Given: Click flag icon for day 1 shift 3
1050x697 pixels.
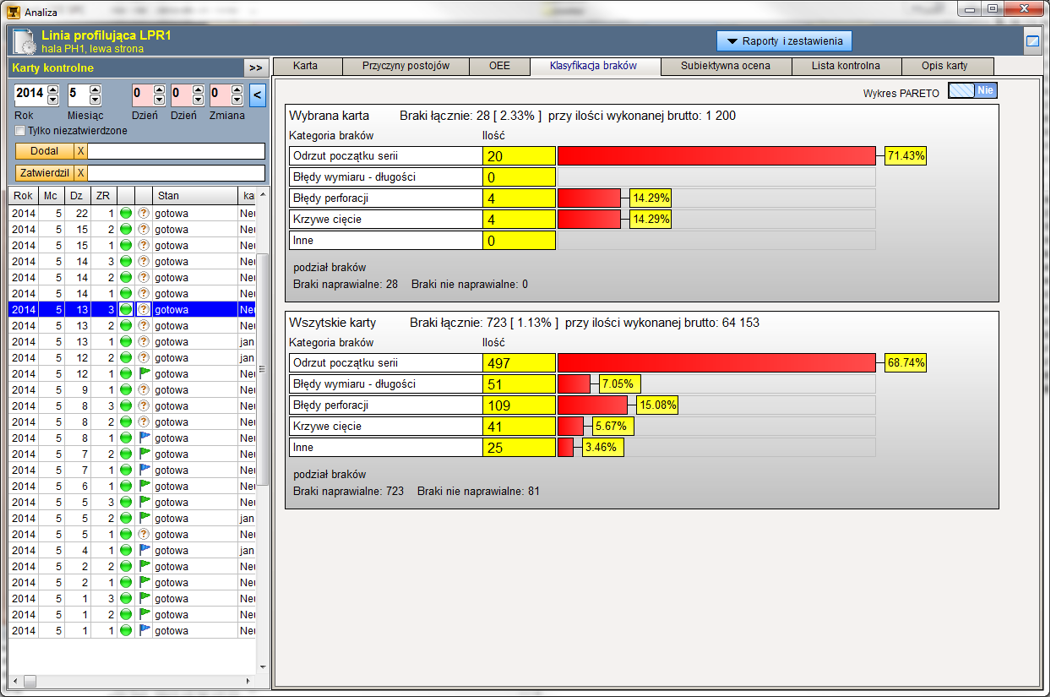Looking at the screenshot, I should click(143, 599).
